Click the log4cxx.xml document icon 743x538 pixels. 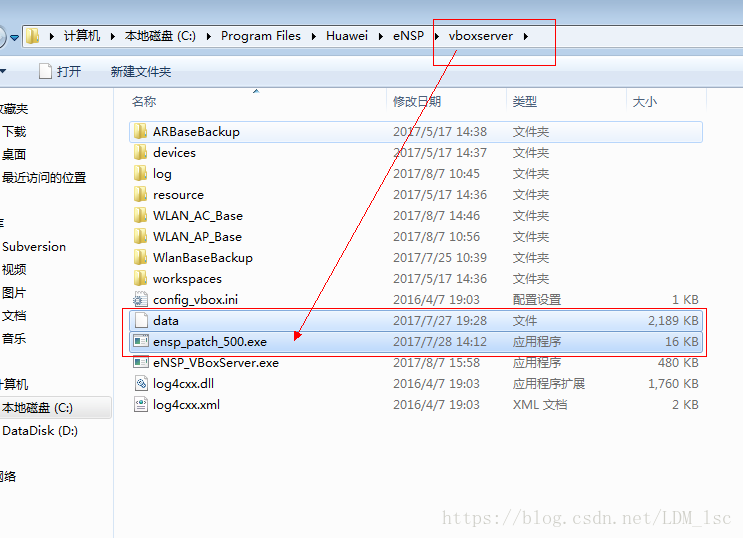click(x=141, y=404)
